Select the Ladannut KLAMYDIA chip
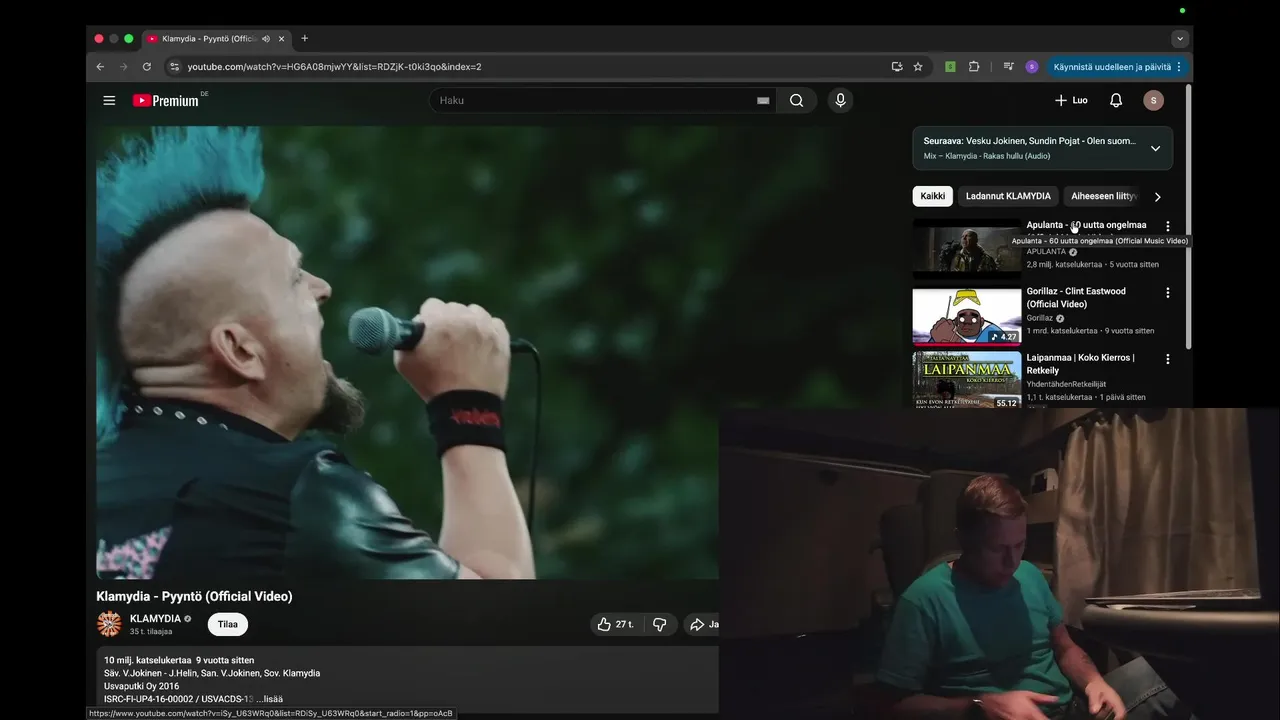The width and height of the screenshot is (1280, 720). [1008, 196]
